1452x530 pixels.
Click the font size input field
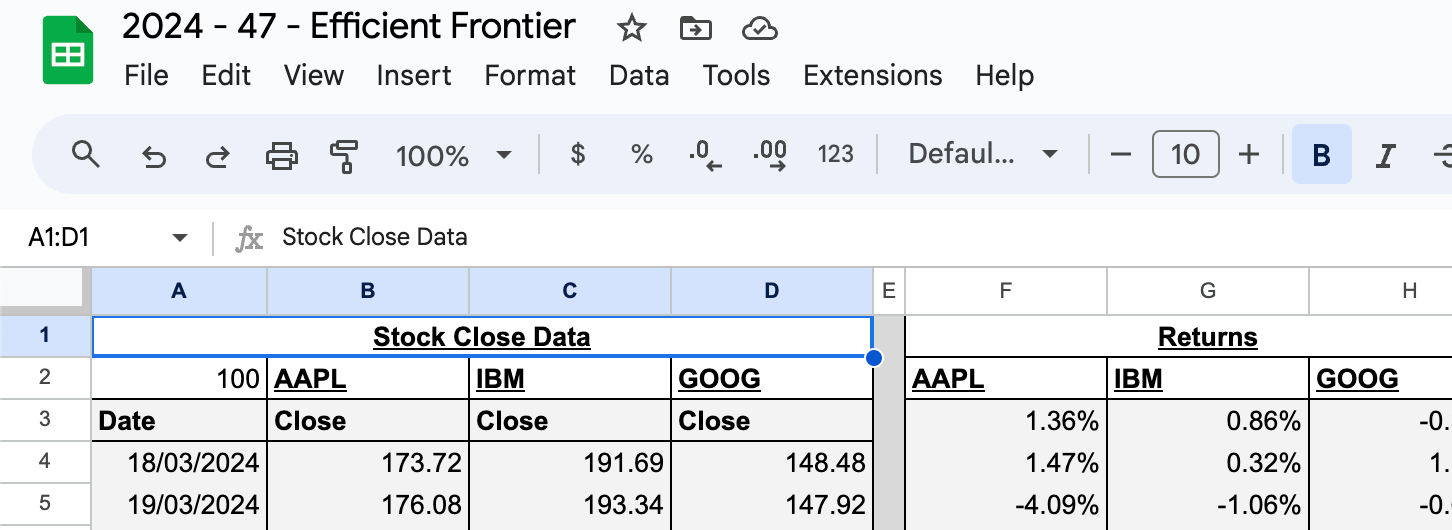click(x=1185, y=155)
